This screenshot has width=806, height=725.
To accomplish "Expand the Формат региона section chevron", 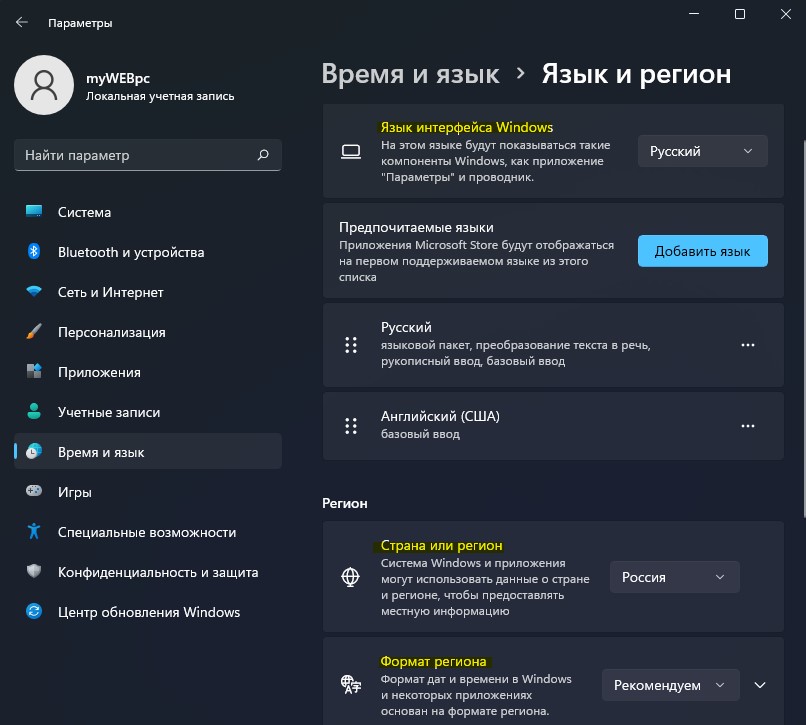I will tap(760, 685).
